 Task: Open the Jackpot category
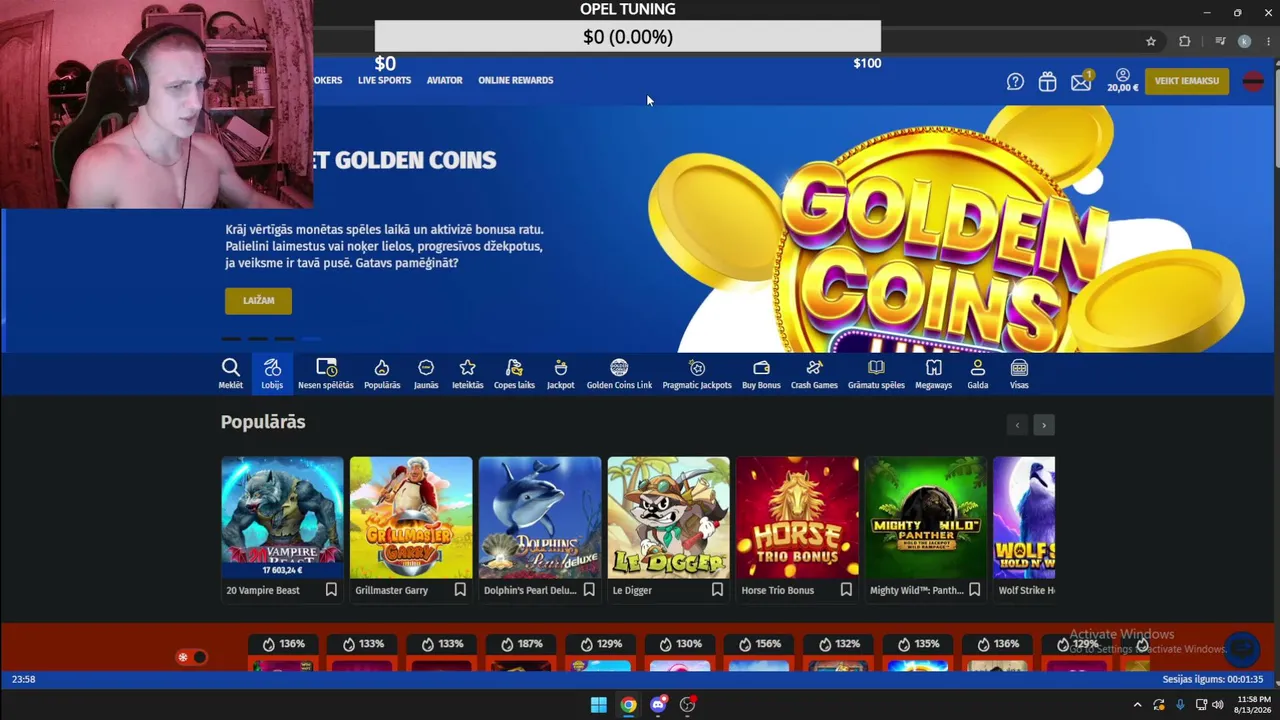561,374
